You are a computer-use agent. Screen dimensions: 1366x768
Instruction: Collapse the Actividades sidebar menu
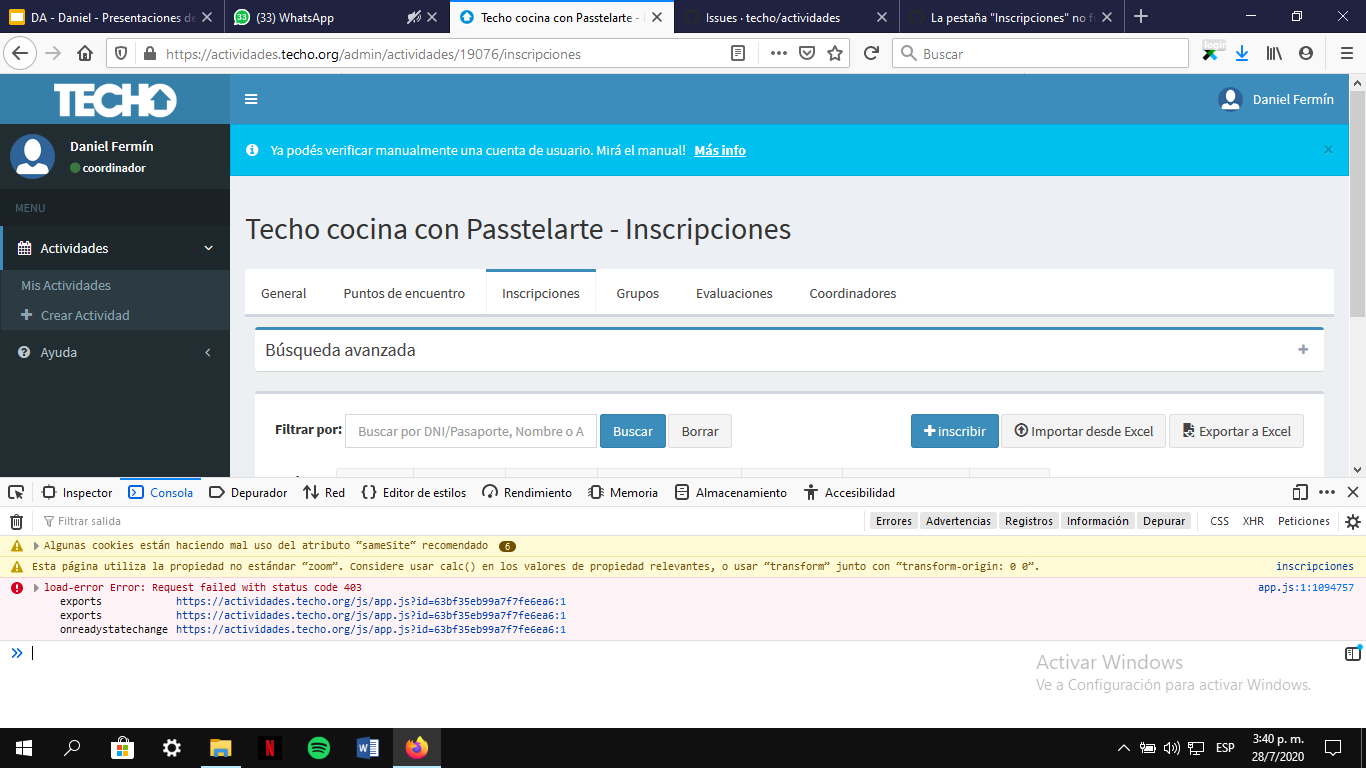pos(115,248)
